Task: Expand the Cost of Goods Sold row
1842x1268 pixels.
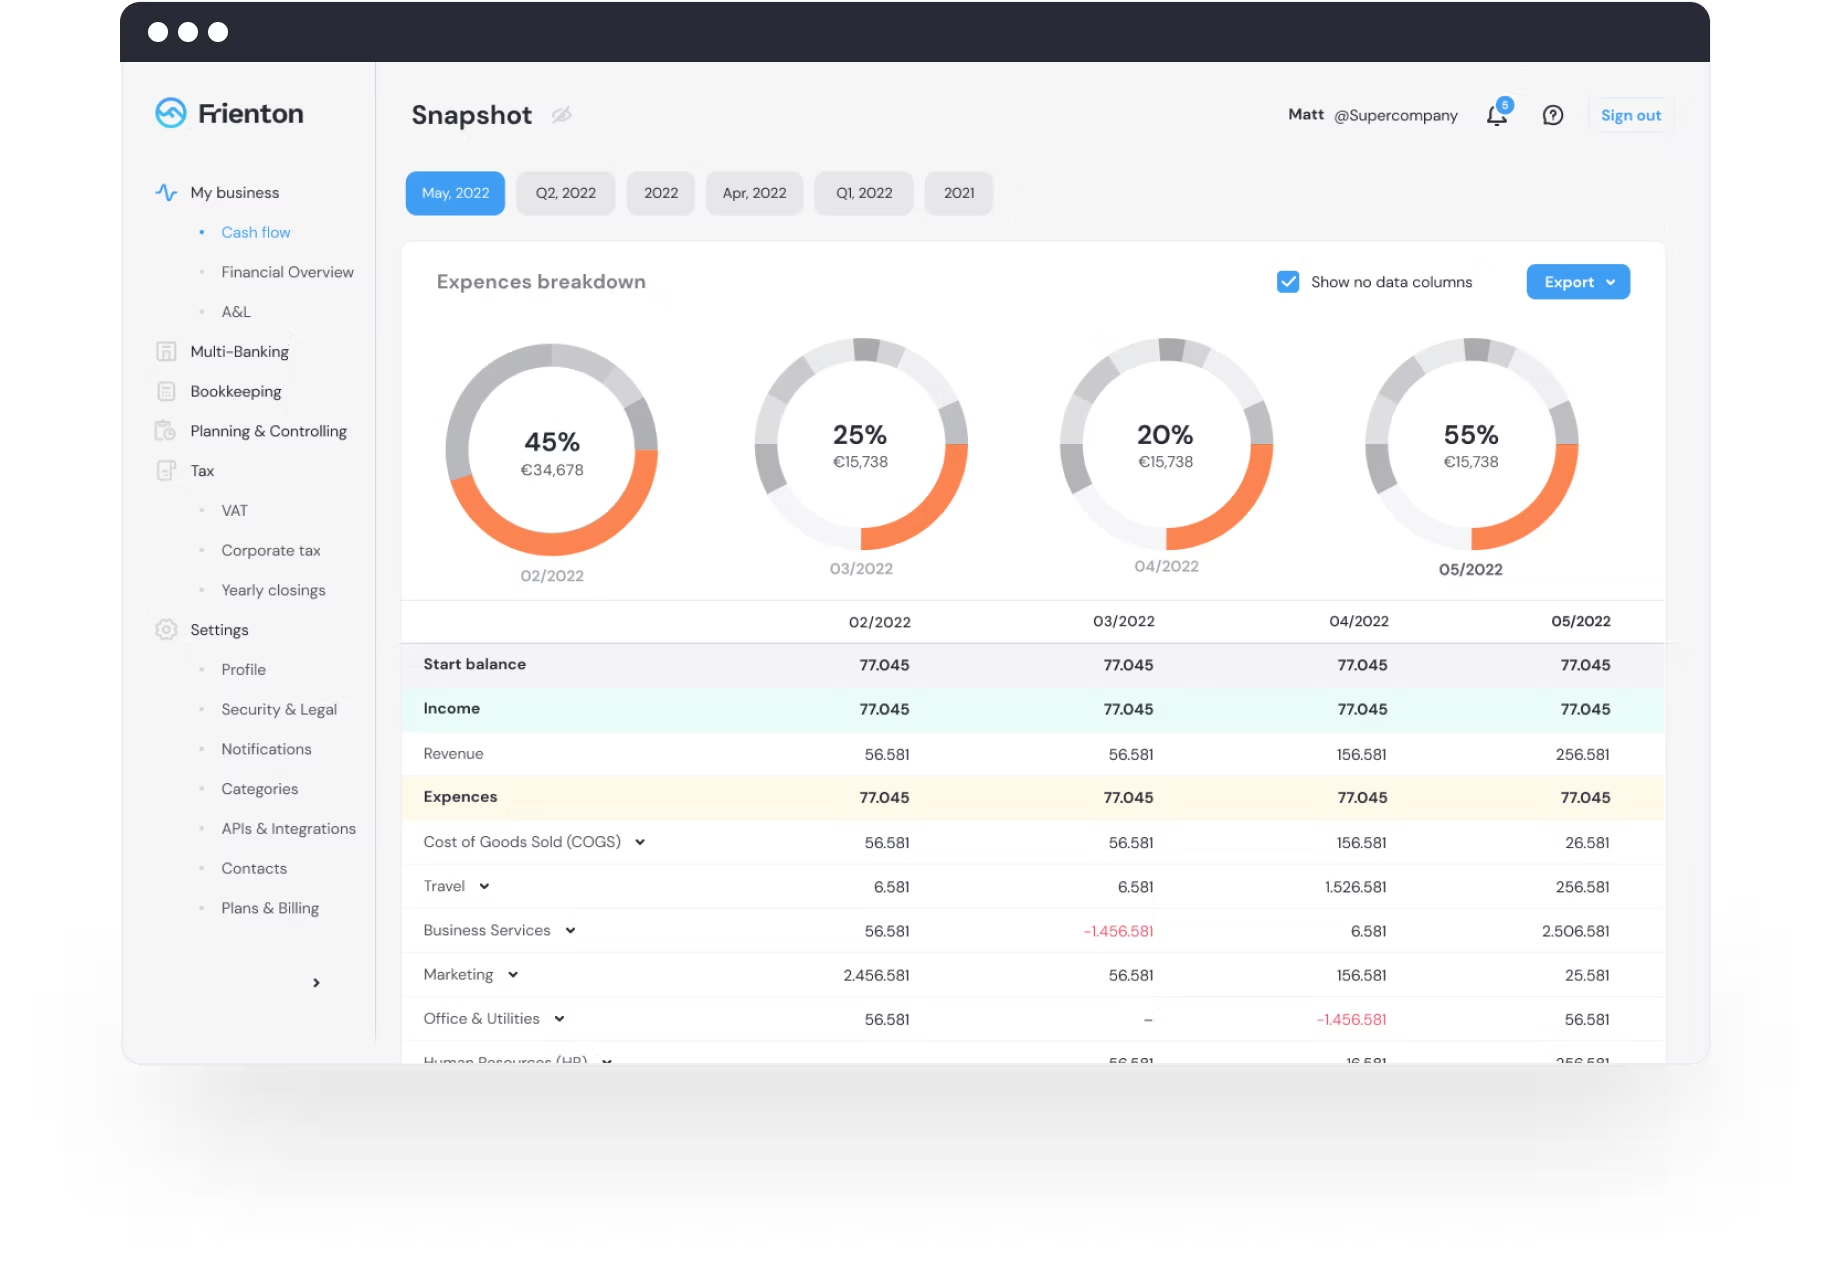Action: [x=640, y=842]
